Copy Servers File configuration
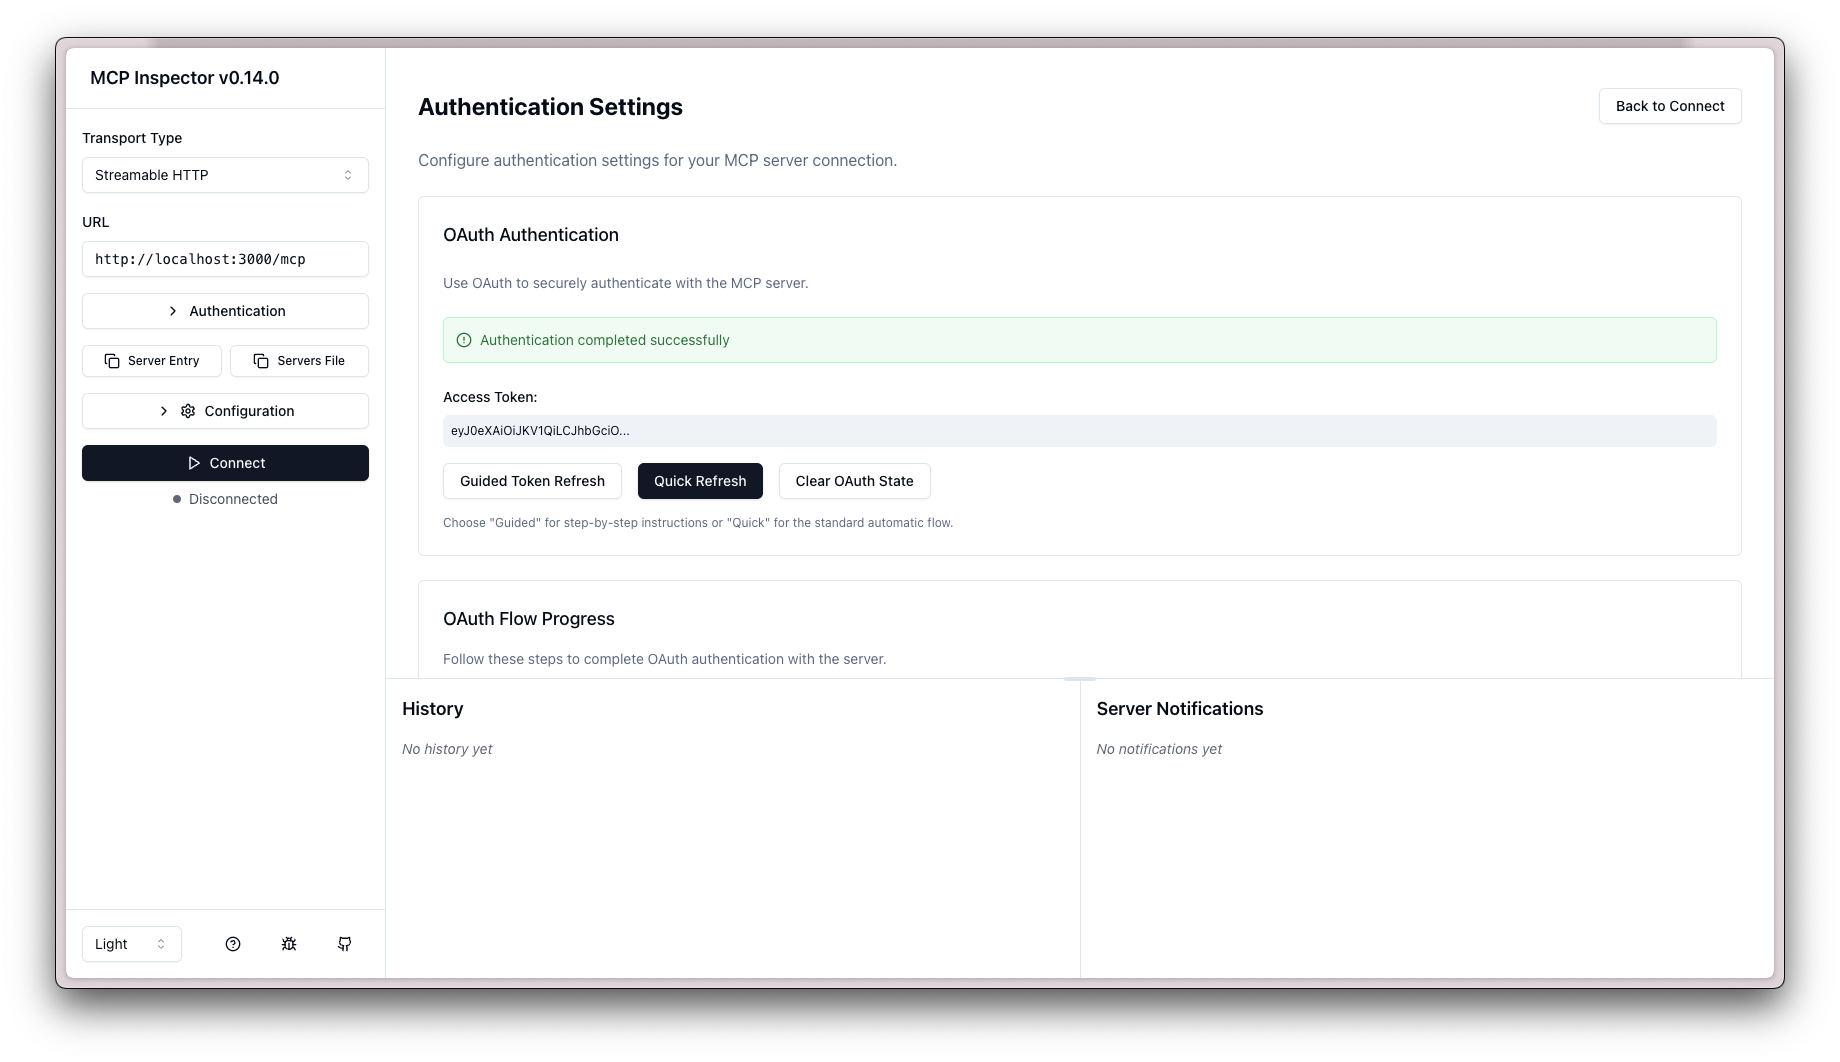 tap(299, 361)
